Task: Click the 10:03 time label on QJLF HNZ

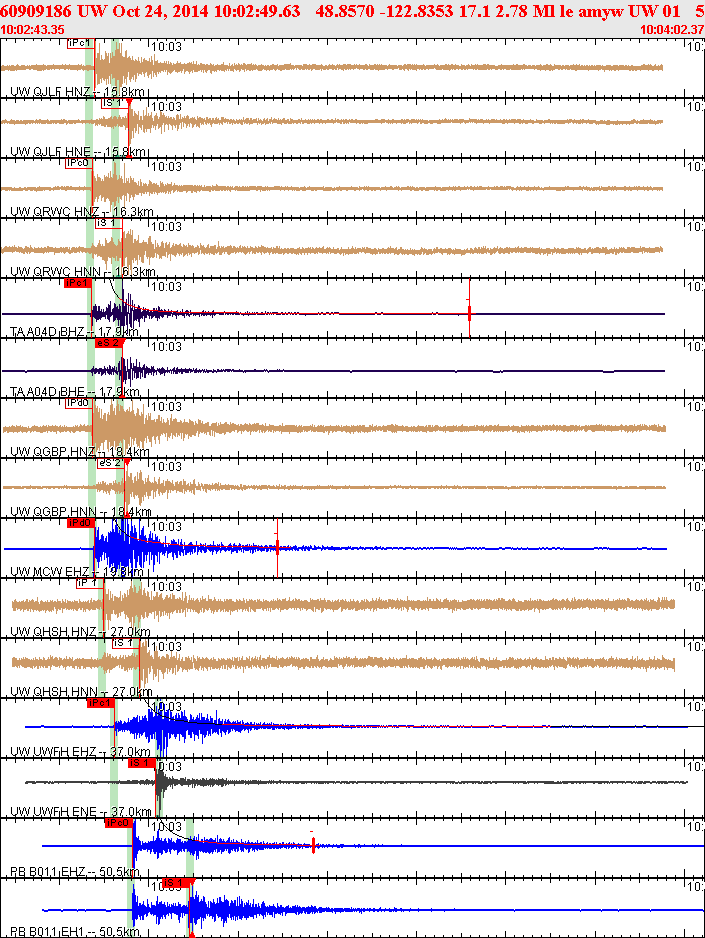Action: coord(166,47)
